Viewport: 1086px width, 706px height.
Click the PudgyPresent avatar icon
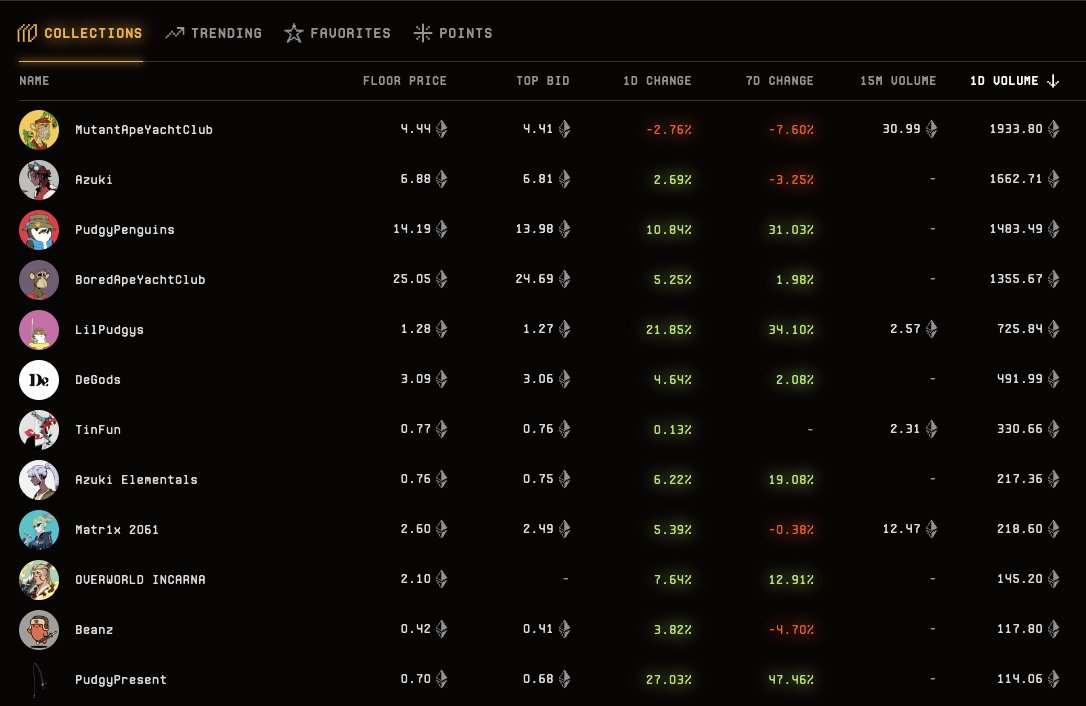click(x=39, y=680)
